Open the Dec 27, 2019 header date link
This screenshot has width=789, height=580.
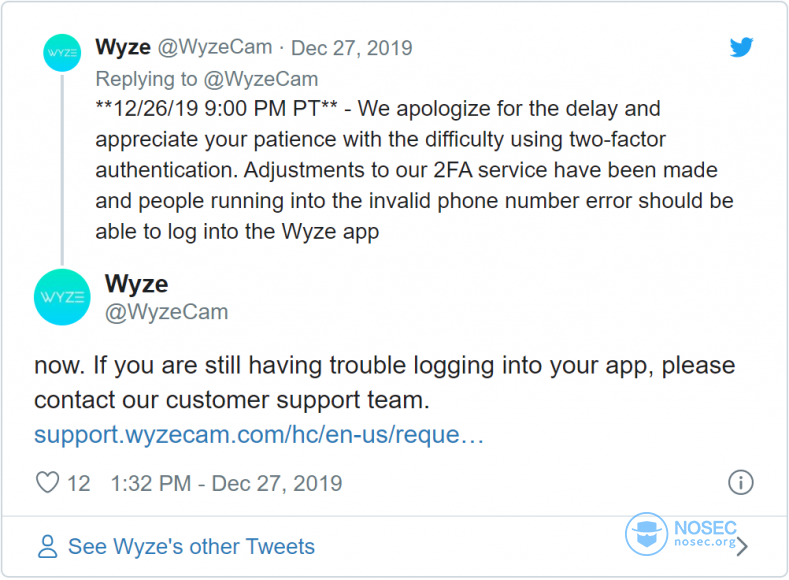tap(352, 48)
